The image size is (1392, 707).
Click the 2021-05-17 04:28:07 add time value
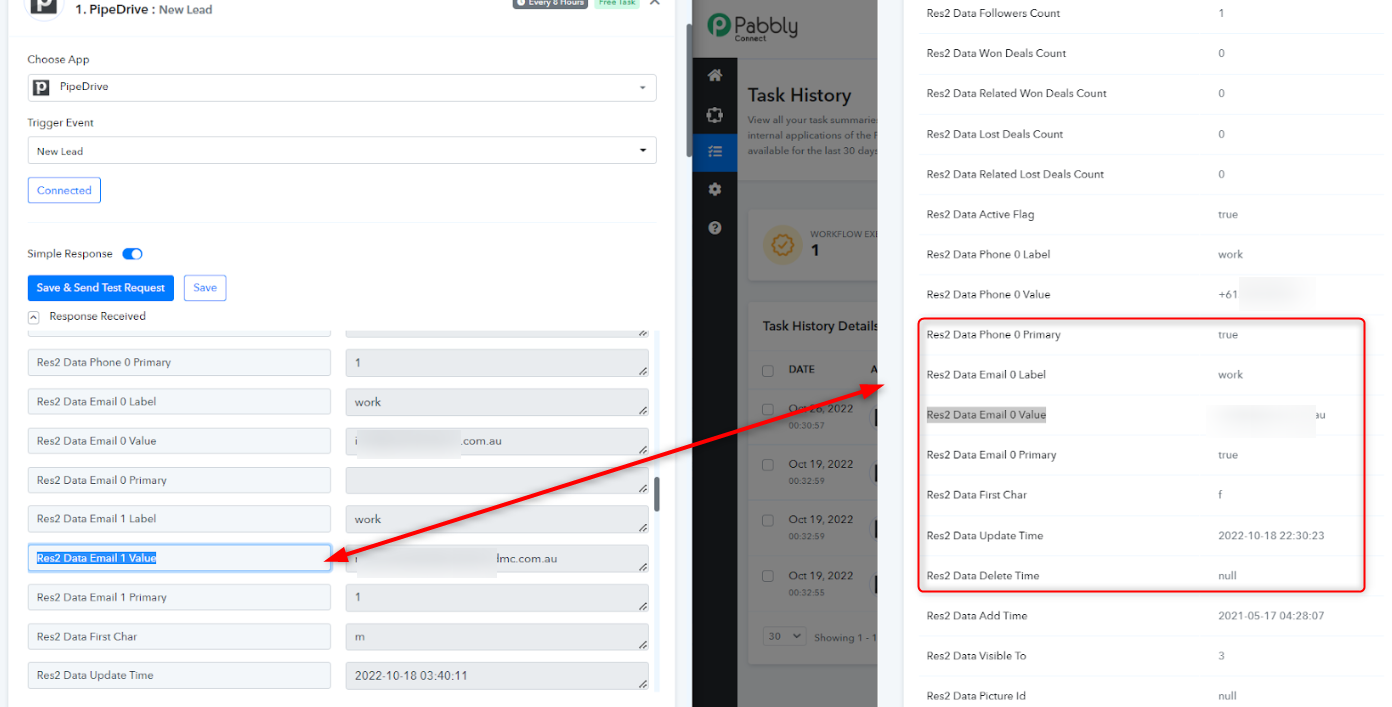pyautogui.click(x=1271, y=616)
